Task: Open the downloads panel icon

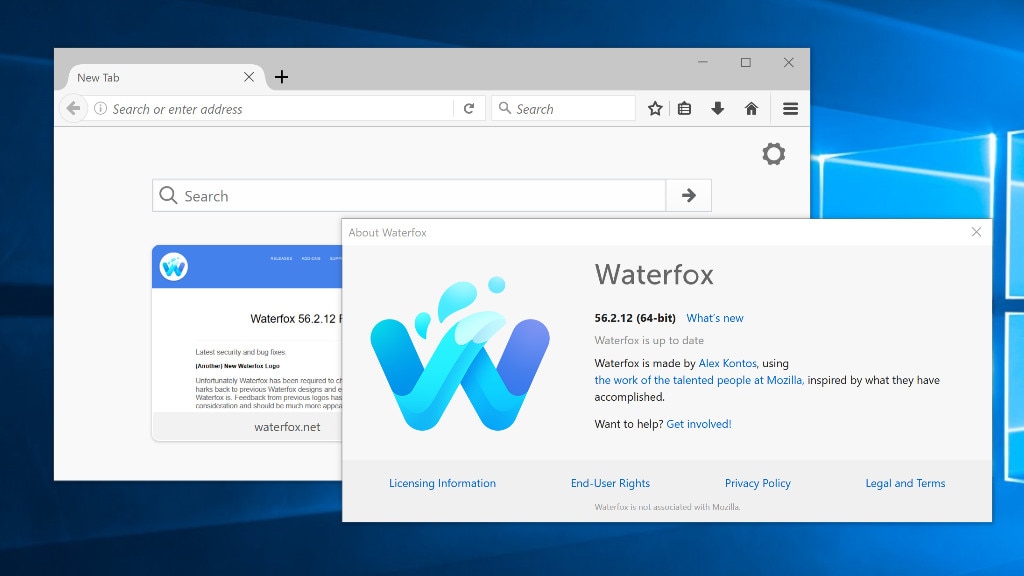Action: pos(718,108)
